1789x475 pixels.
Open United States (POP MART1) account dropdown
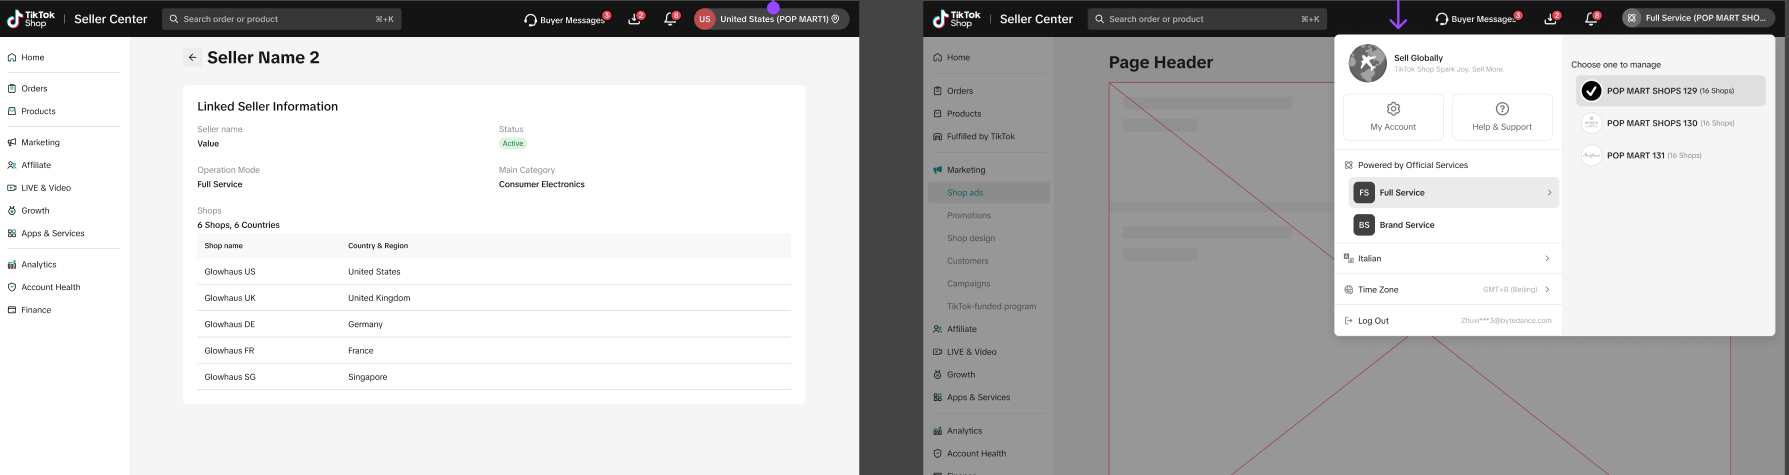tap(772, 19)
